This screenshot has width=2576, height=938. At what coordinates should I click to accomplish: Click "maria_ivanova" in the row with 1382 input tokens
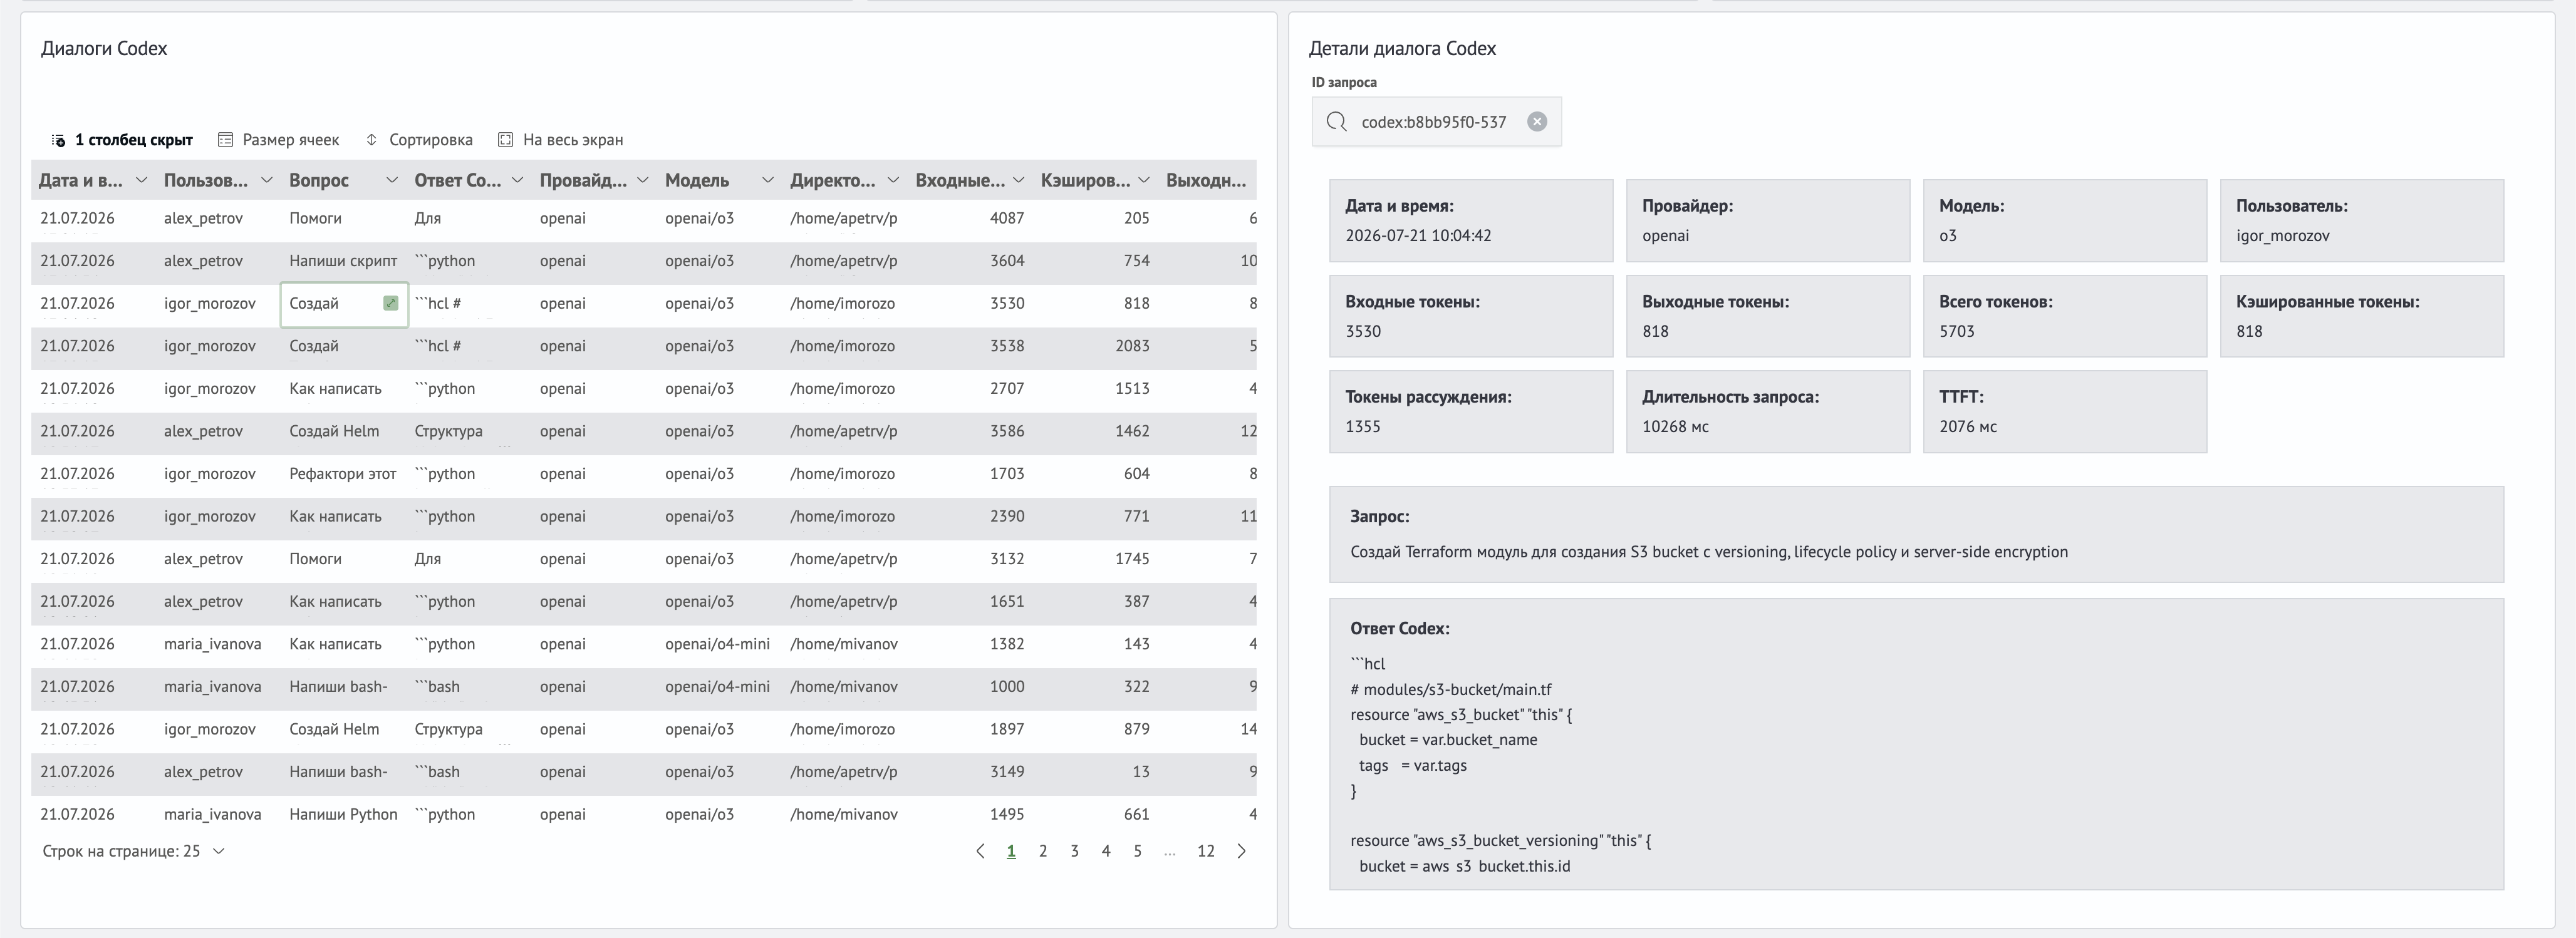(x=212, y=644)
